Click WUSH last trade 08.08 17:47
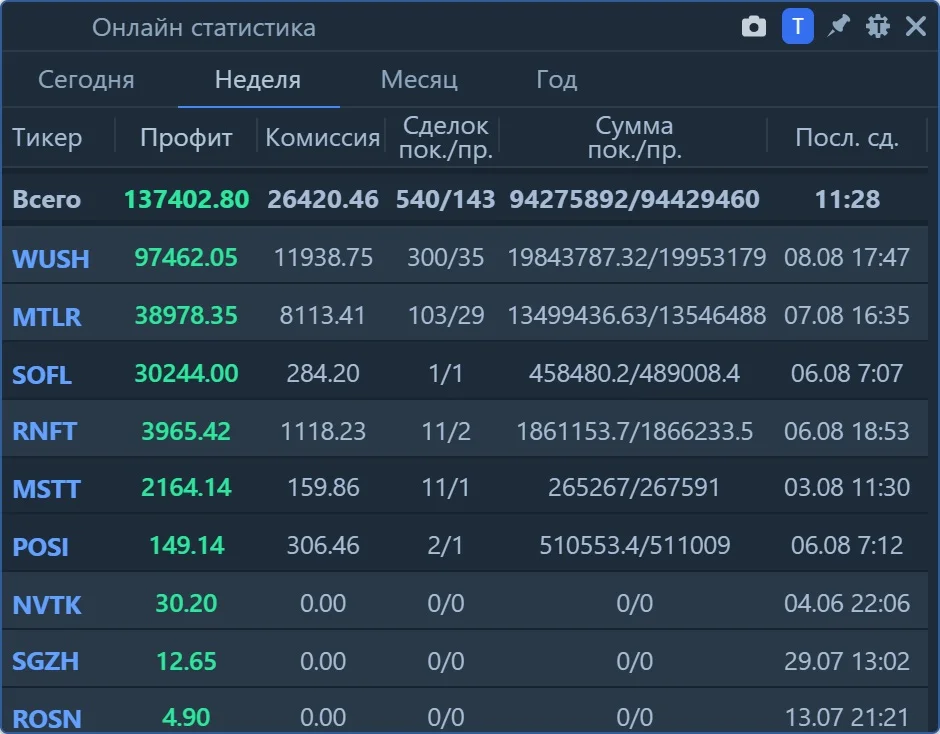The image size is (940, 734). coord(846,257)
